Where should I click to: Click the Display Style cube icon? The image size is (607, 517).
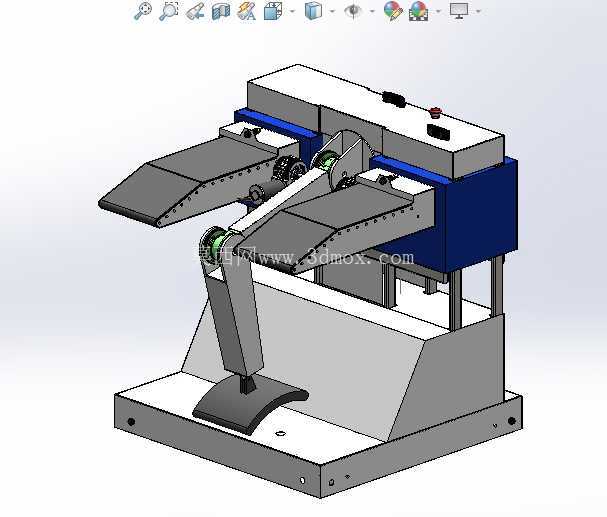[x=313, y=11]
